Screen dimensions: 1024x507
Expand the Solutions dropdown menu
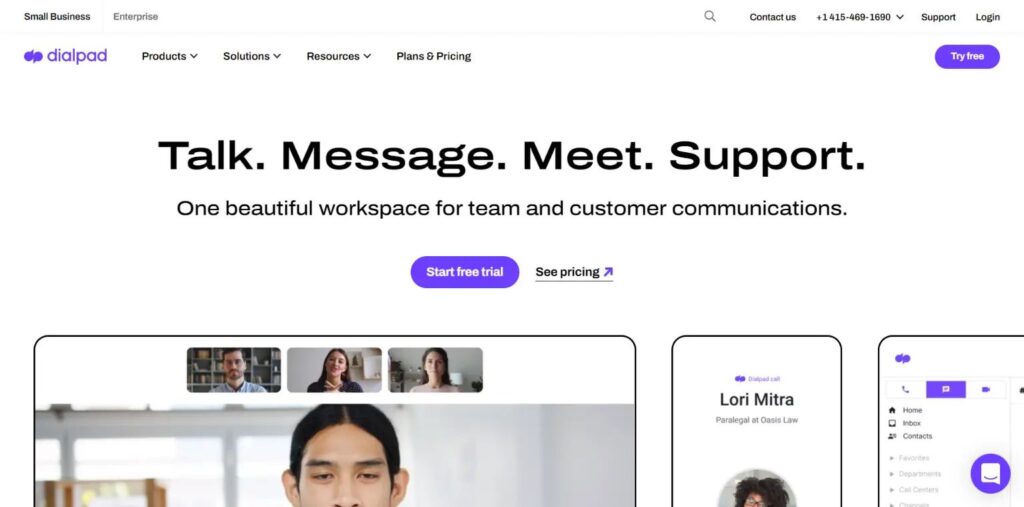(x=252, y=56)
